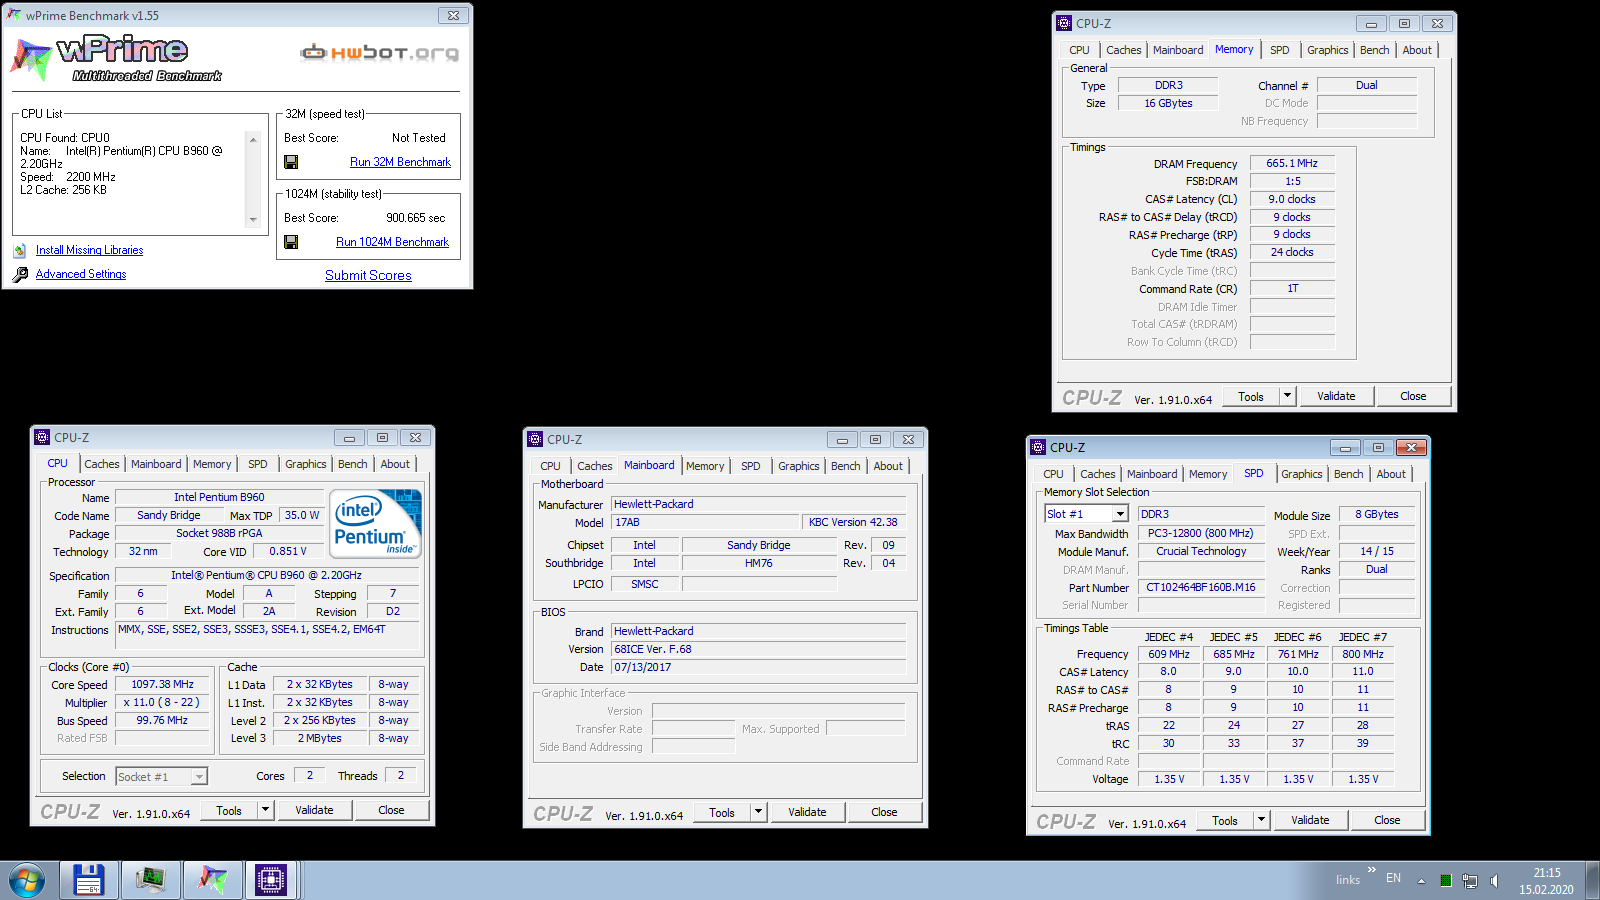Open About tab in CPU-Z SPD window
This screenshot has width=1600, height=900.
pos(1391,474)
